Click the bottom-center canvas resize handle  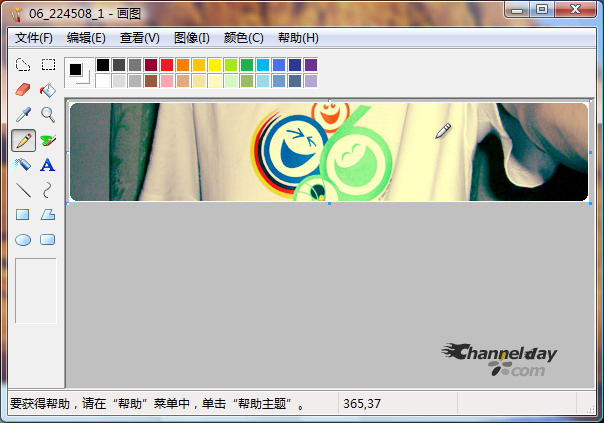[x=329, y=203]
